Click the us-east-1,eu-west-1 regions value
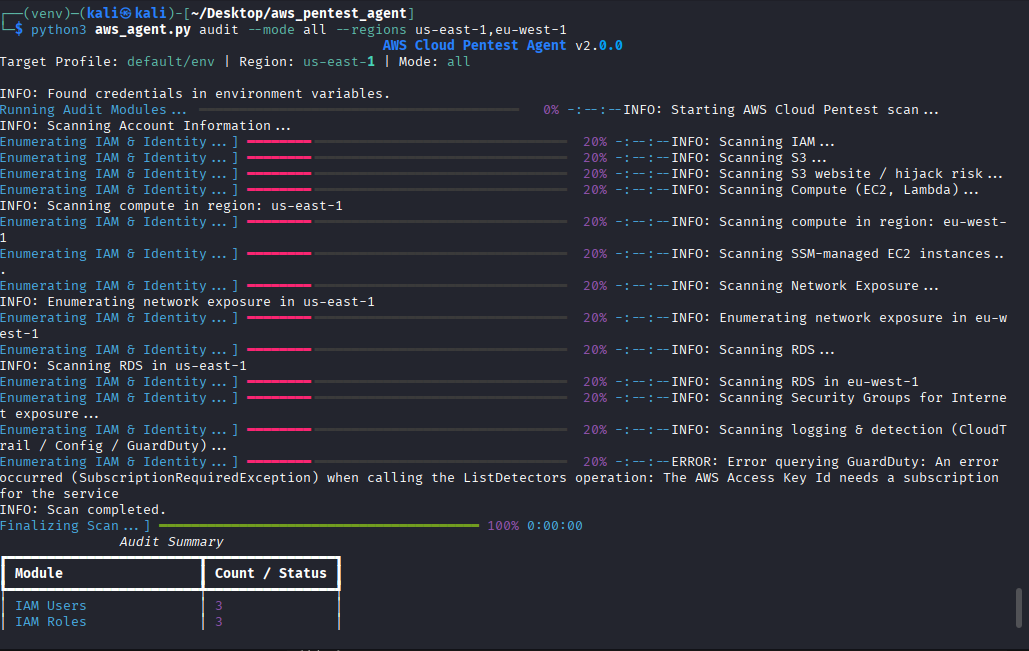The width and height of the screenshot is (1029, 651). pyautogui.click(x=490, y=30)
